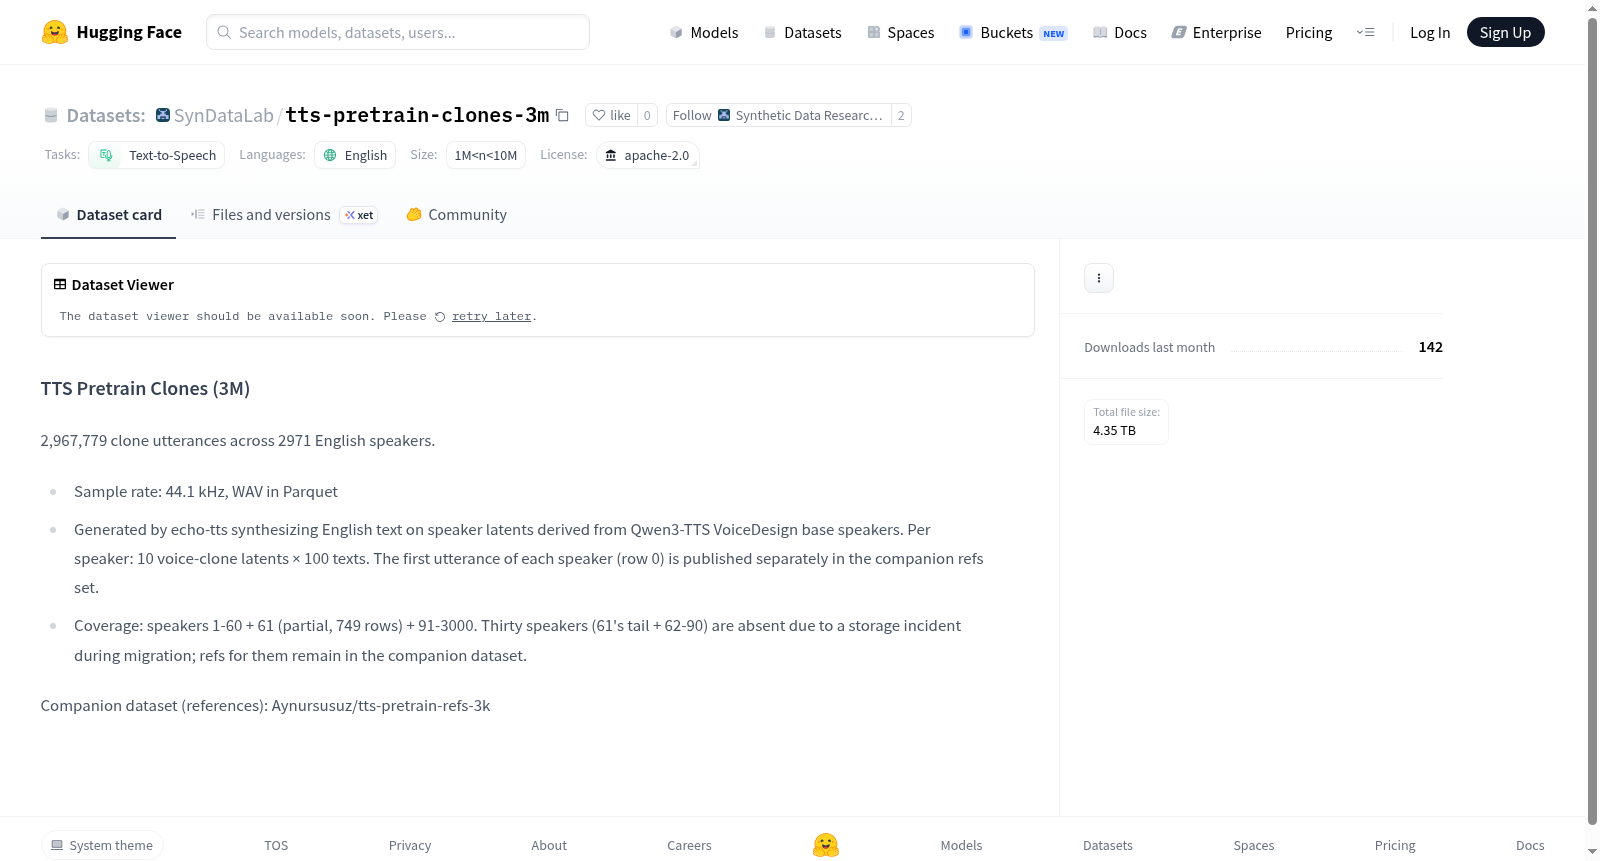
Task: Click the retry later link
Action: [491, 316]
